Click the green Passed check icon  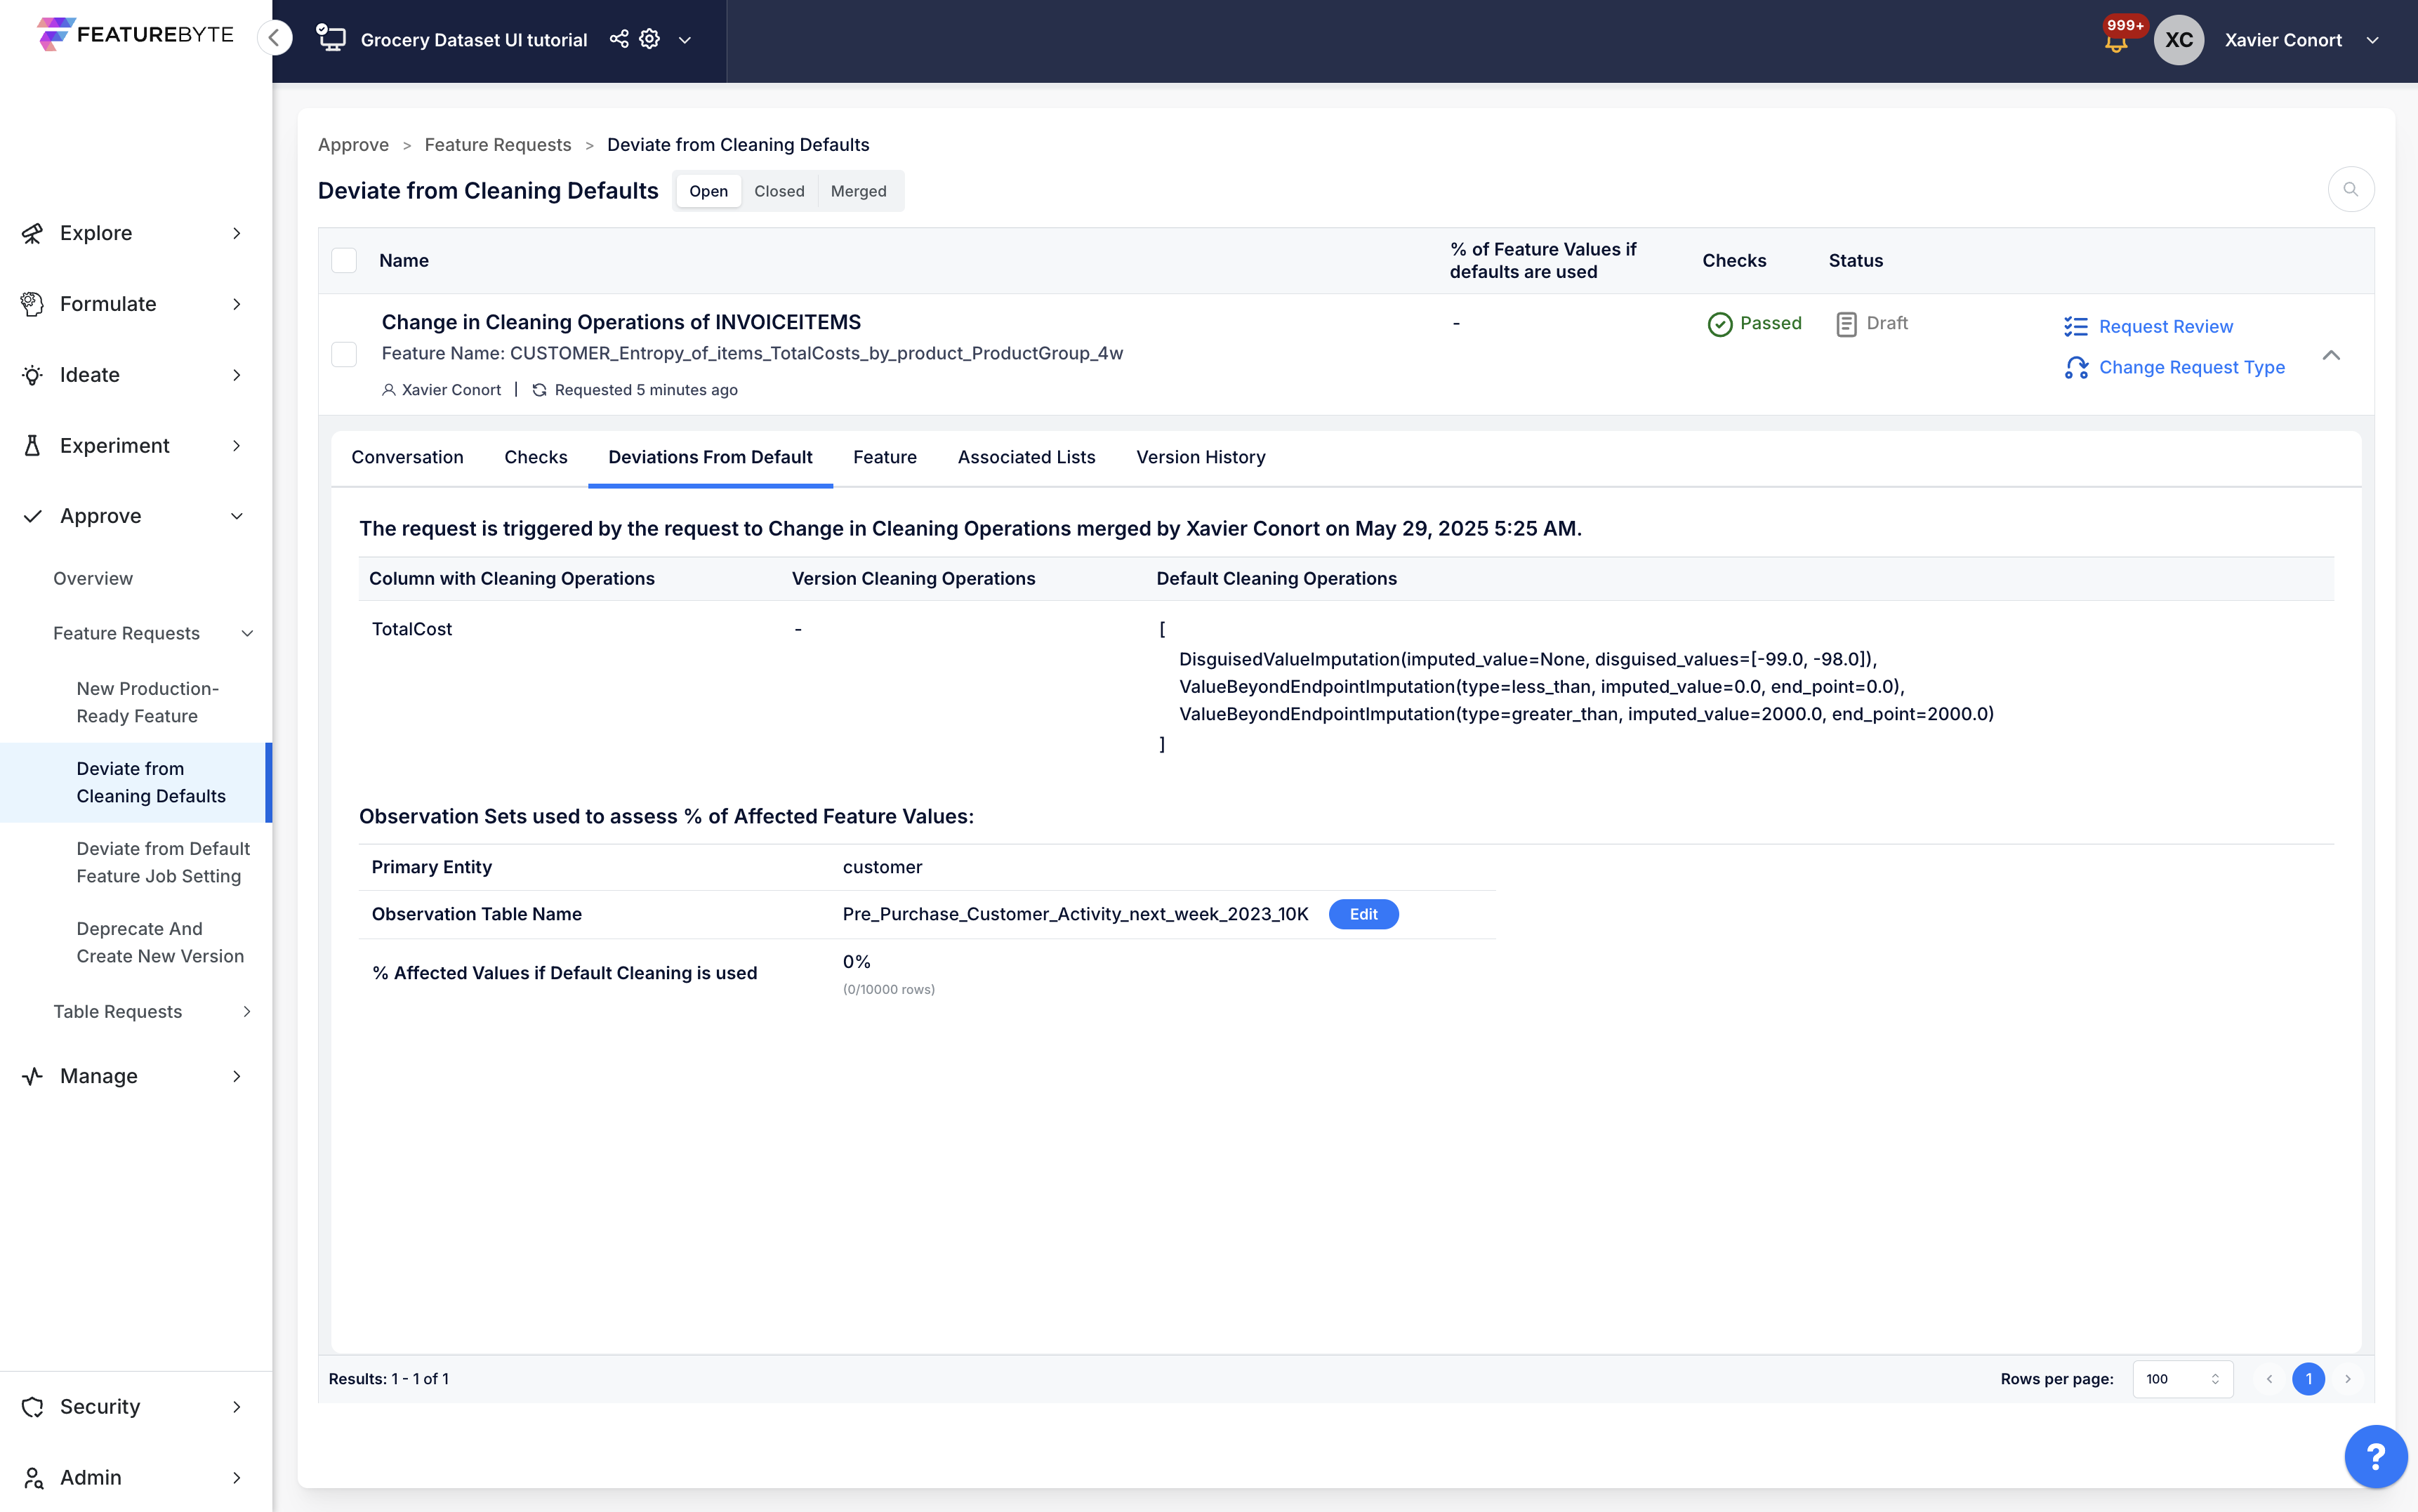[x=1720, y=324]
